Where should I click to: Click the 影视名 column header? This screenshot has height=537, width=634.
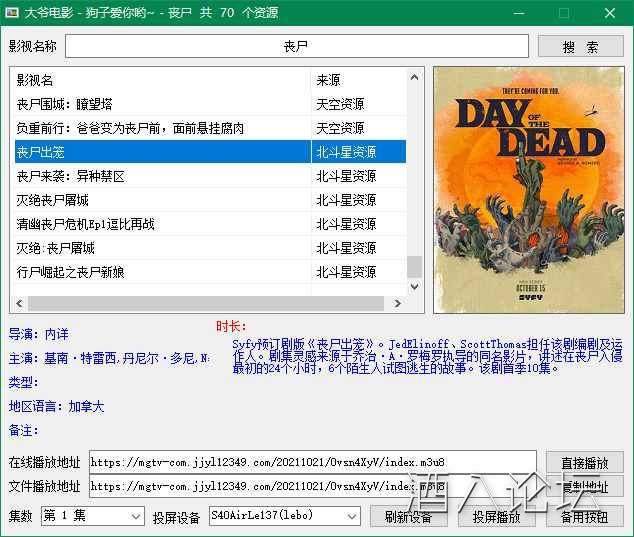[x=163, y=80]
